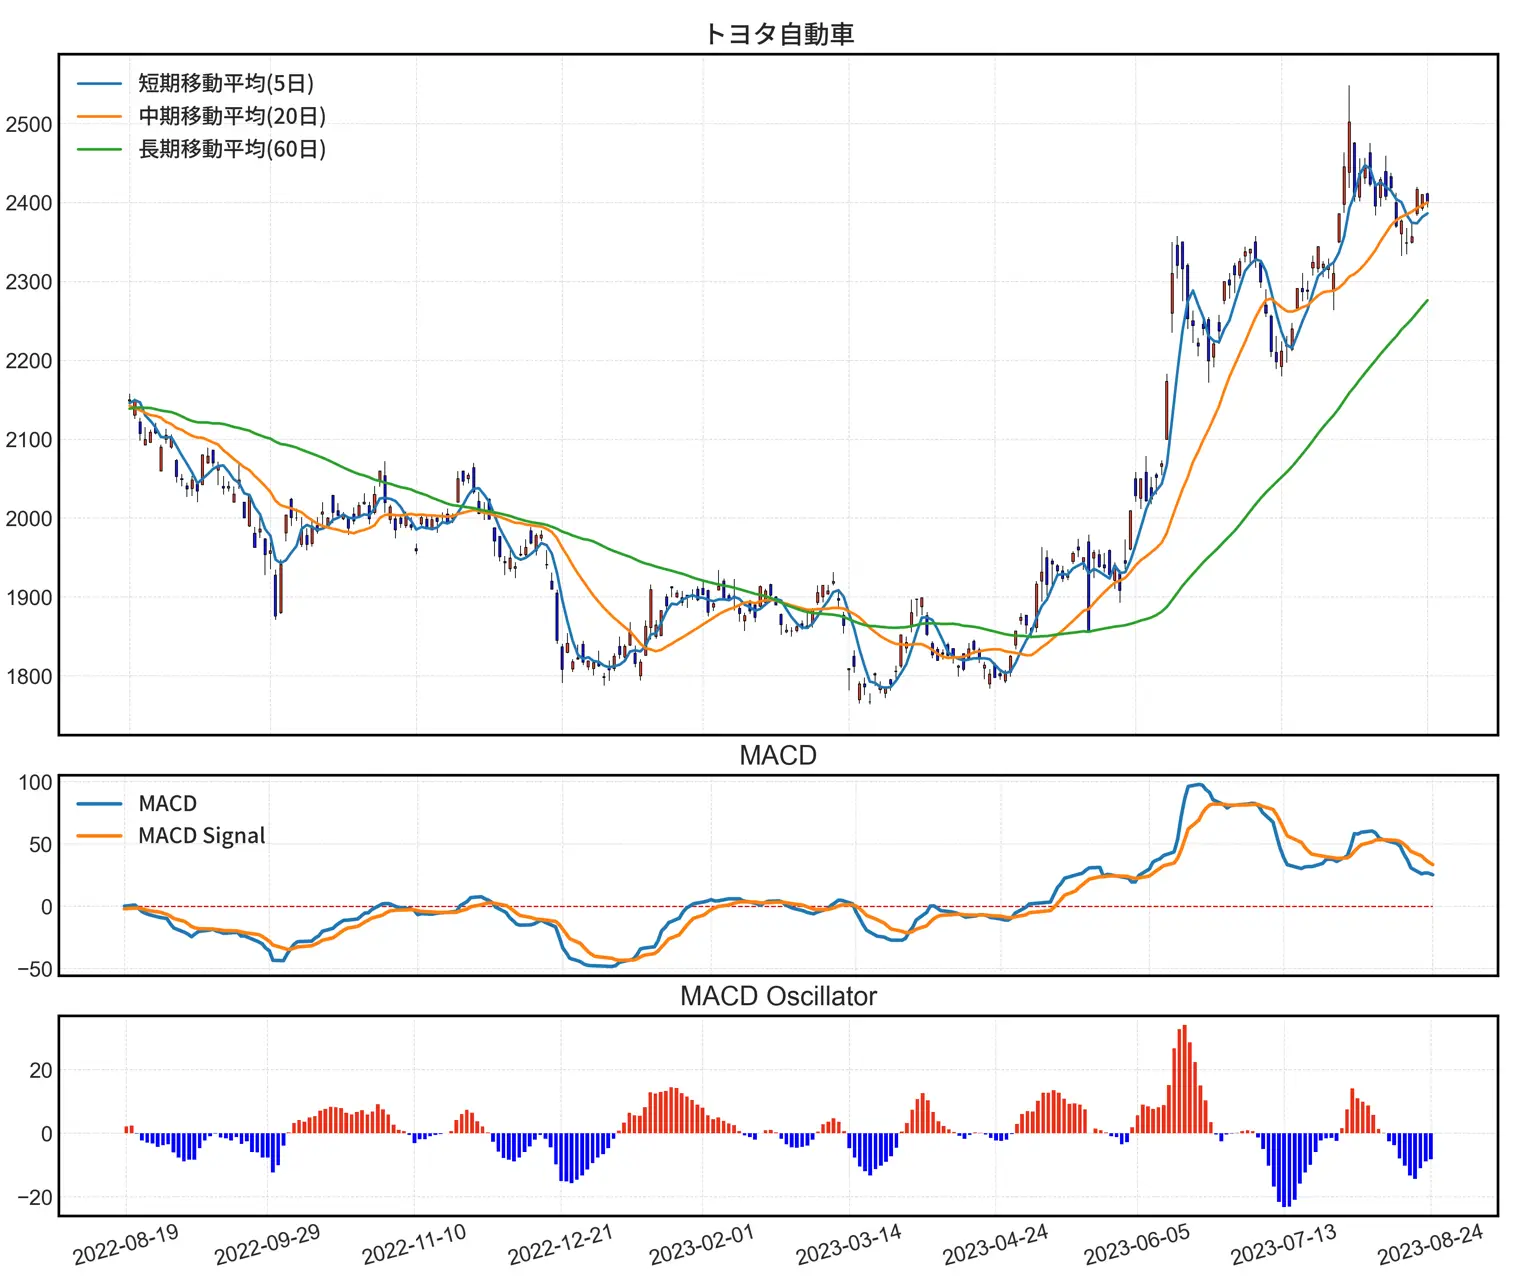Click the トヨタ自動車 chart title
Image resolution: width=1536 pixels, height=1280 pixels.
(x=778, y=34)
